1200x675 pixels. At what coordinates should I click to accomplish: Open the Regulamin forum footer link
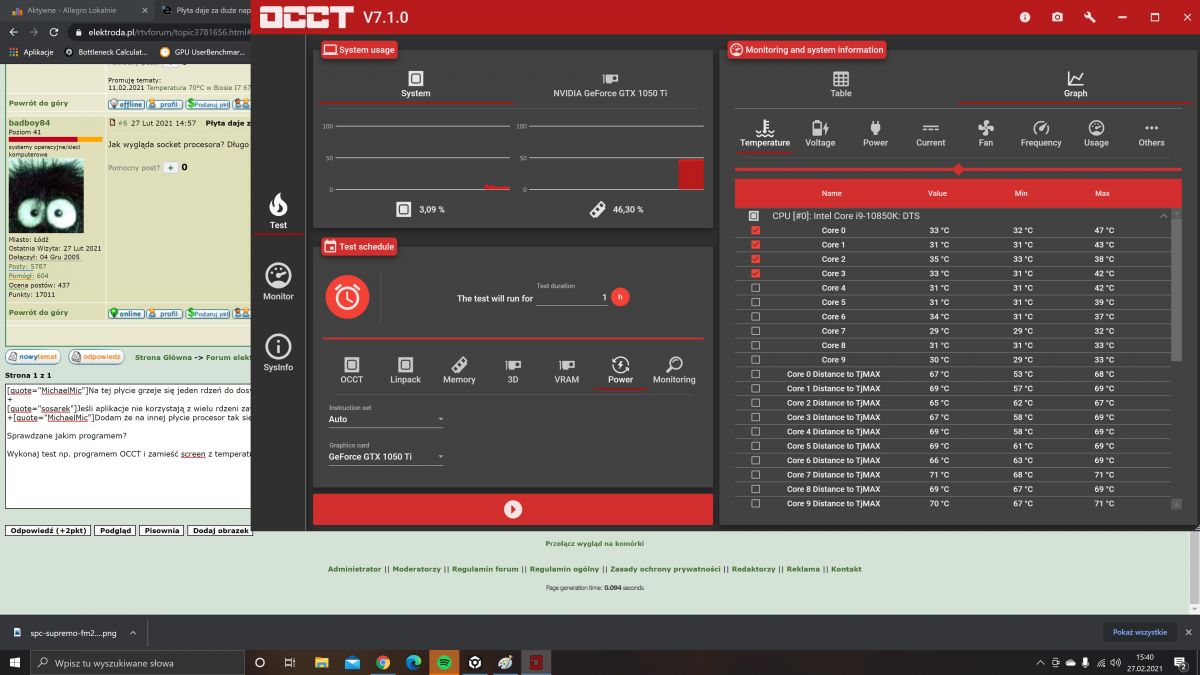pos(485,569)
